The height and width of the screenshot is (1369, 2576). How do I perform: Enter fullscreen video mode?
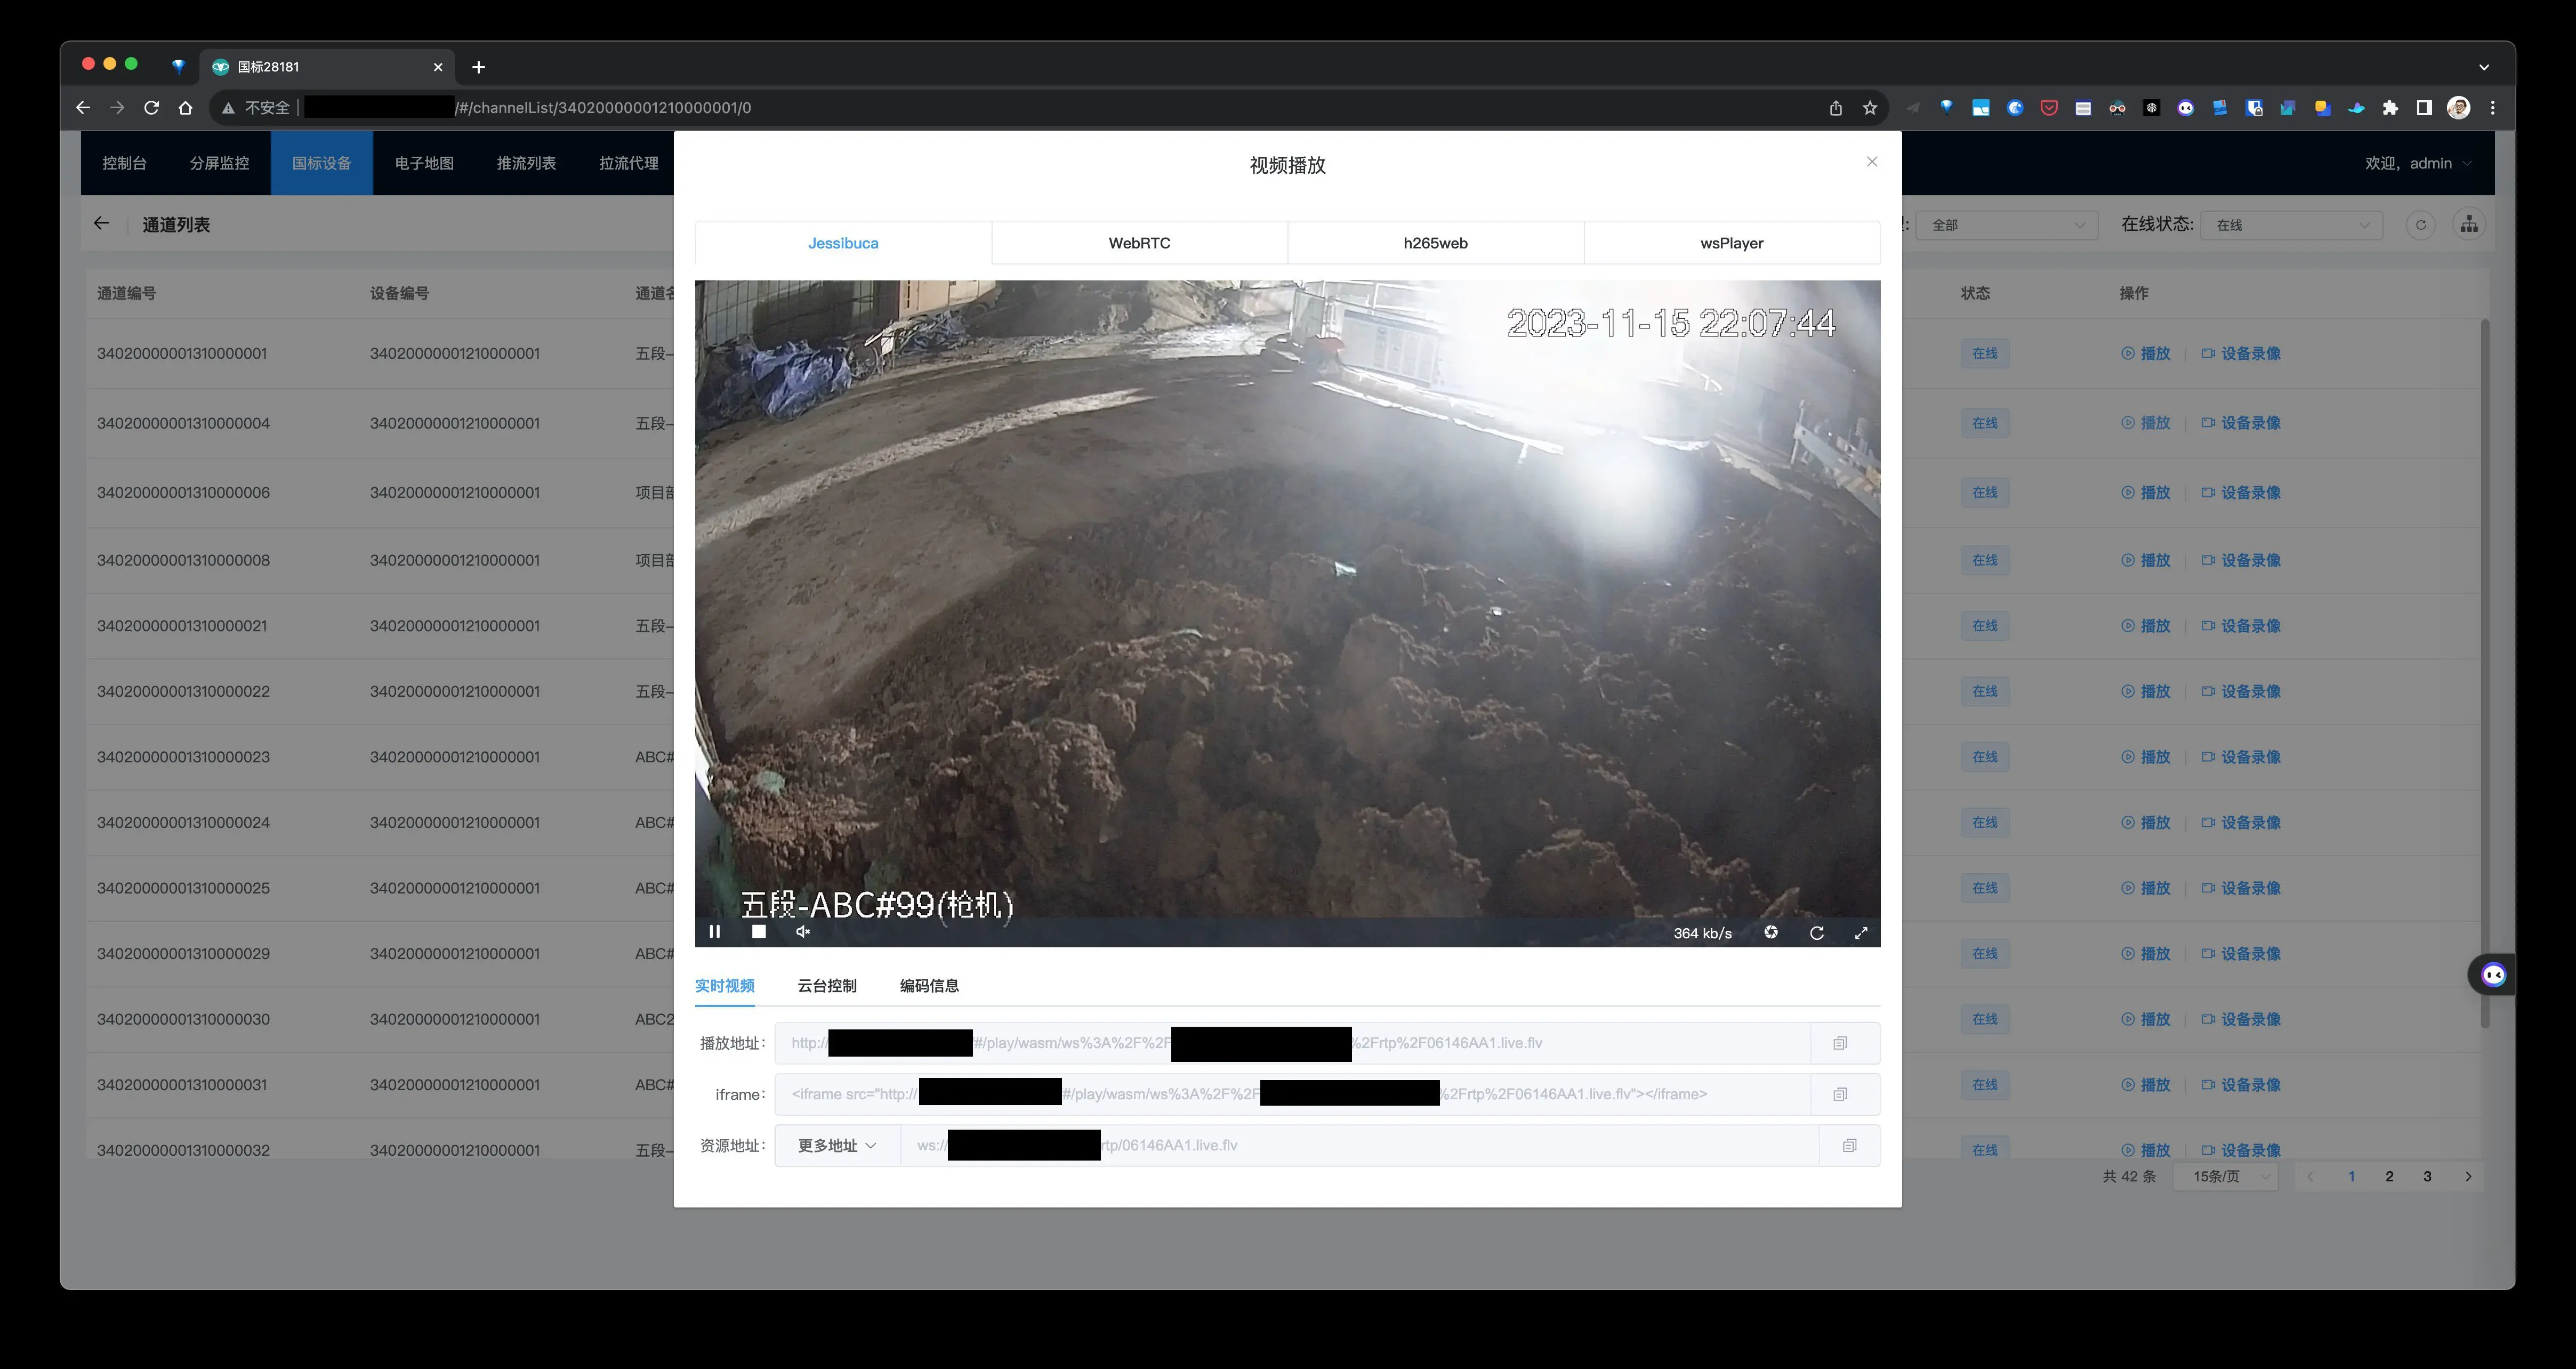pos(1861,933)
